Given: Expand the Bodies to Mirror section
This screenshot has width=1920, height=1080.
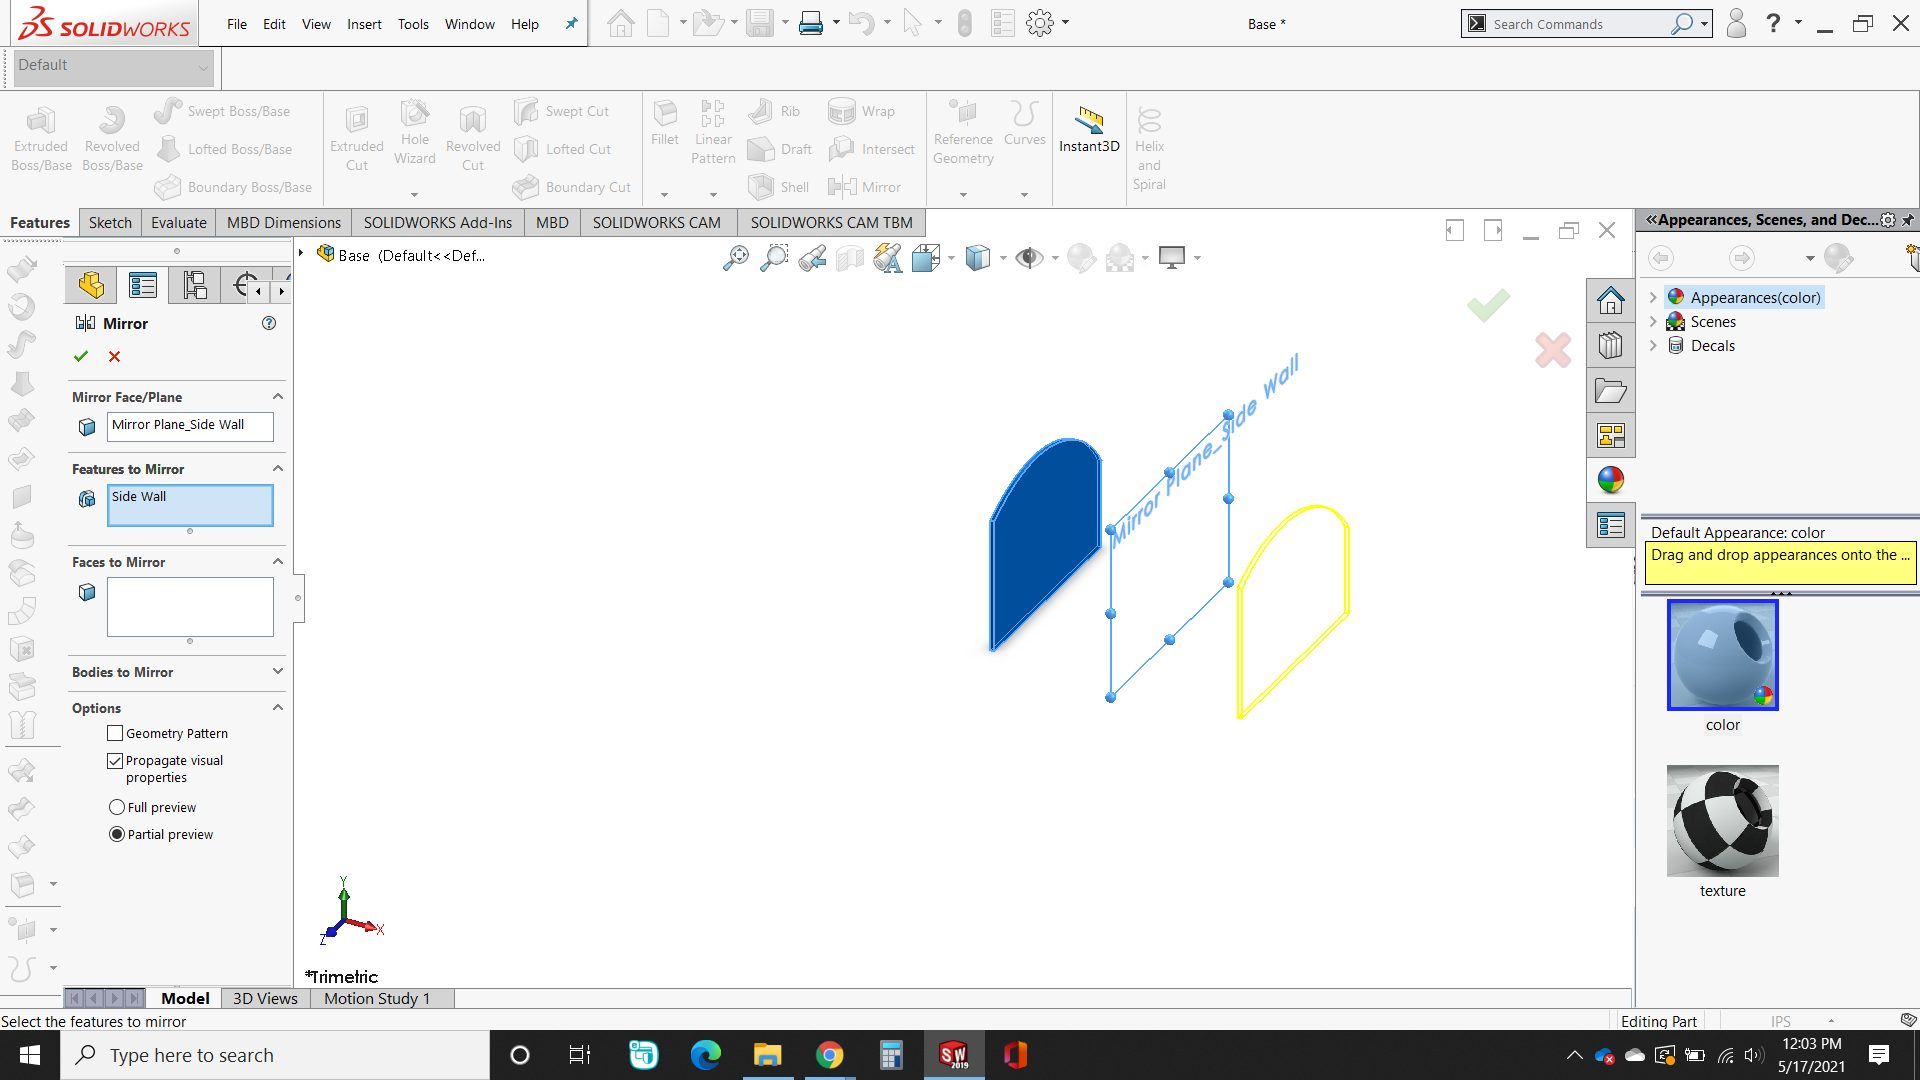Looking at the screenshot, I should pos(278,672).
